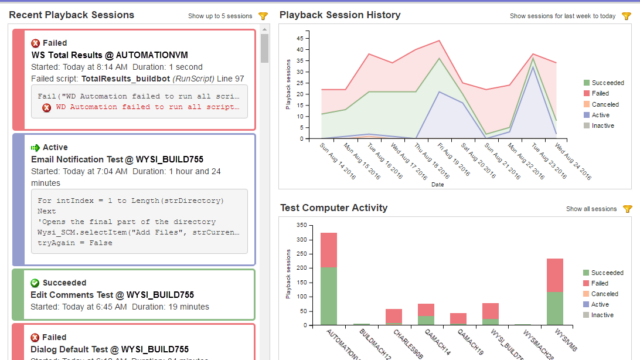This screenshot has height=360, width=640.
Task: Click 'Show up to 5 sessions' filter text
Action: coord(220,16)
